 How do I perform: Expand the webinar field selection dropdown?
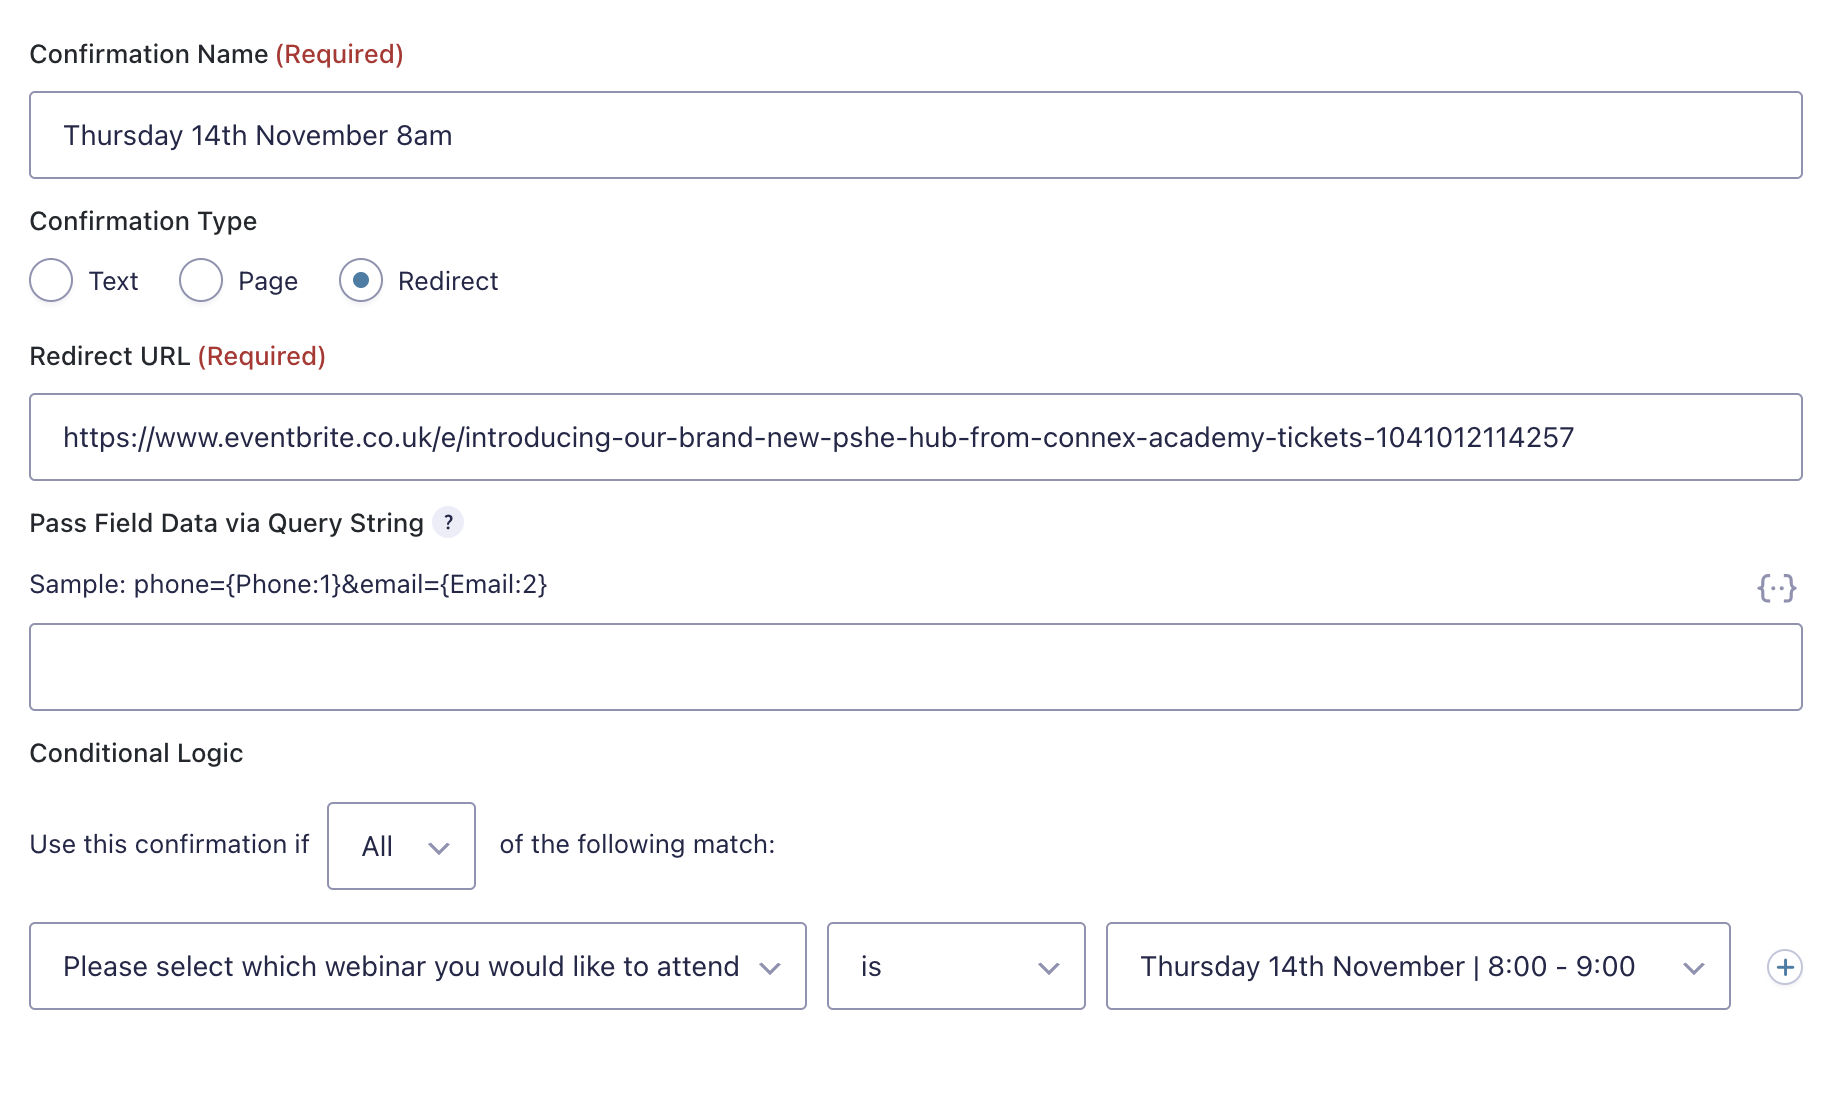[x=418, y=966]
